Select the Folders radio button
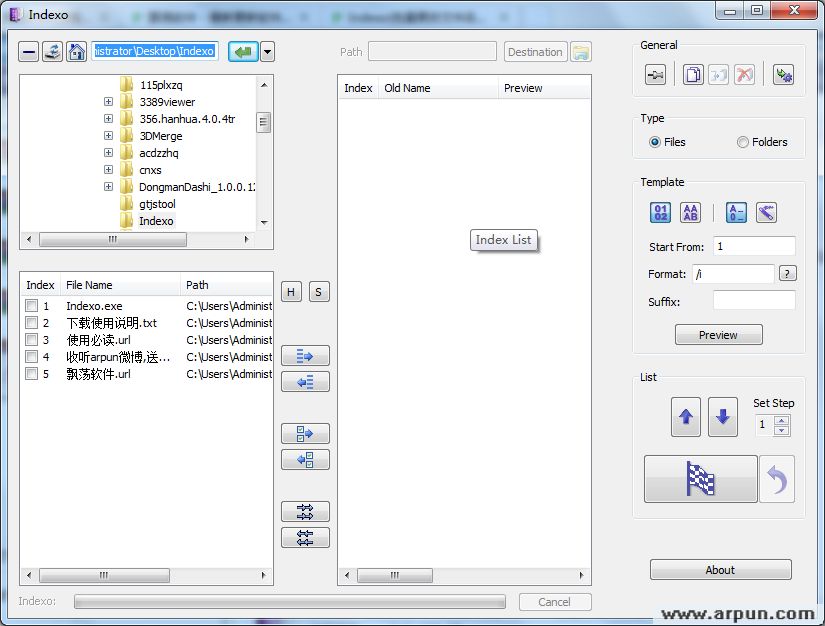The height and width of the screenshot is (626, 825). point(743,142)
